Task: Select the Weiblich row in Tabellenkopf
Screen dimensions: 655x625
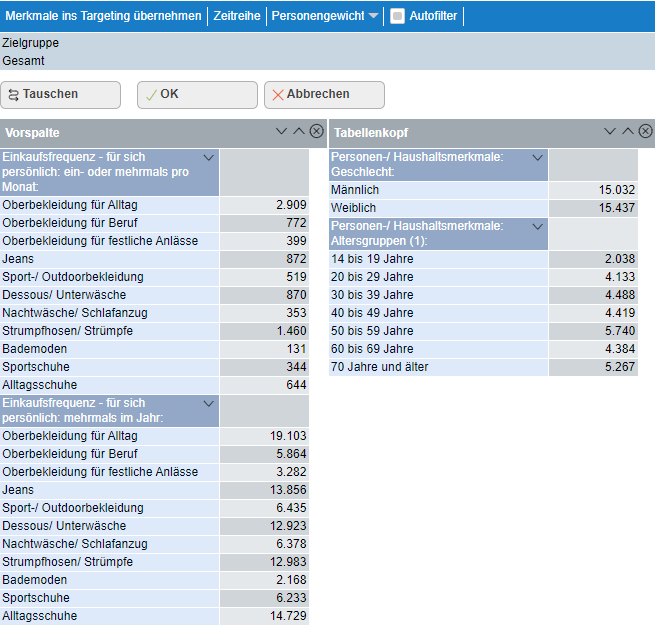Action: 438,207
